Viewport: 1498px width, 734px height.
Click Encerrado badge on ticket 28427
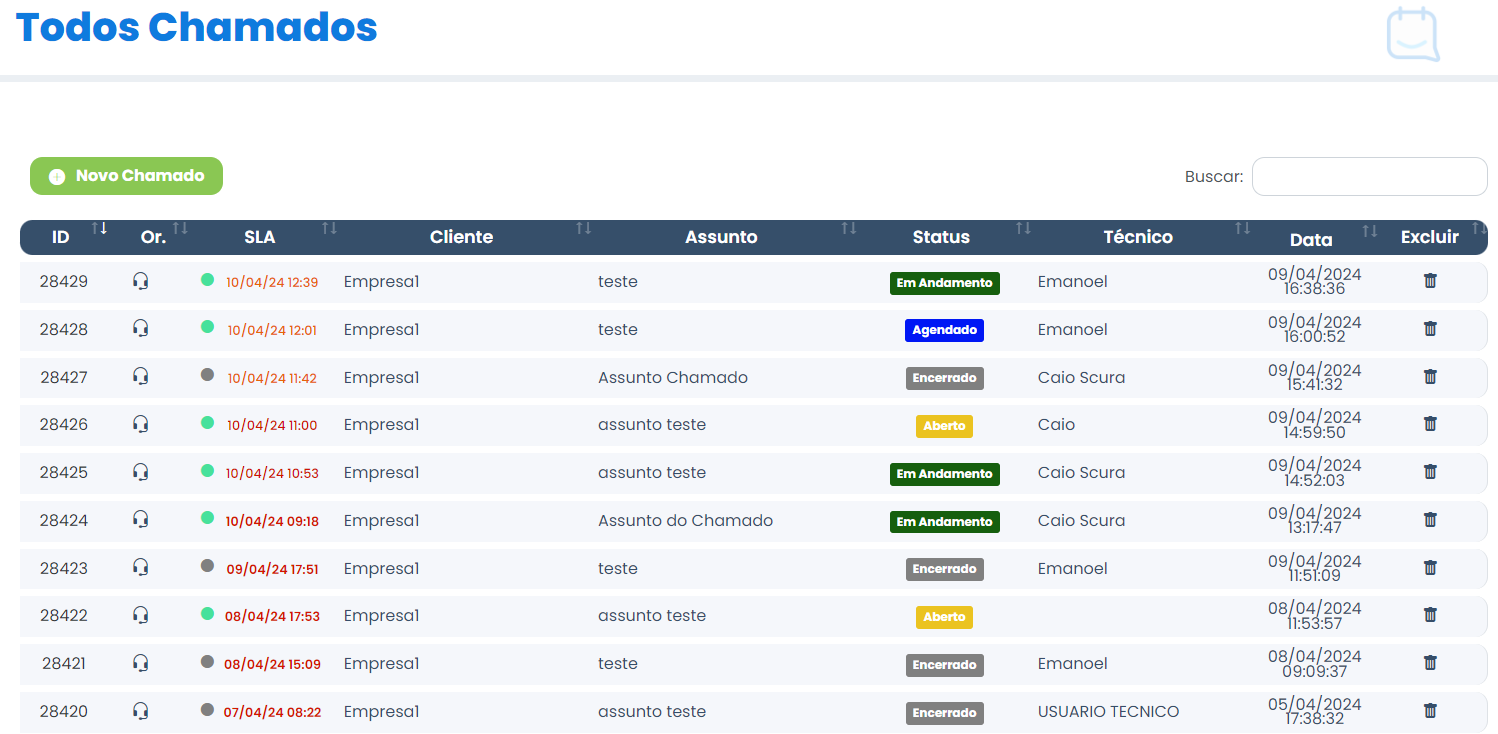[x=944, y=378]
